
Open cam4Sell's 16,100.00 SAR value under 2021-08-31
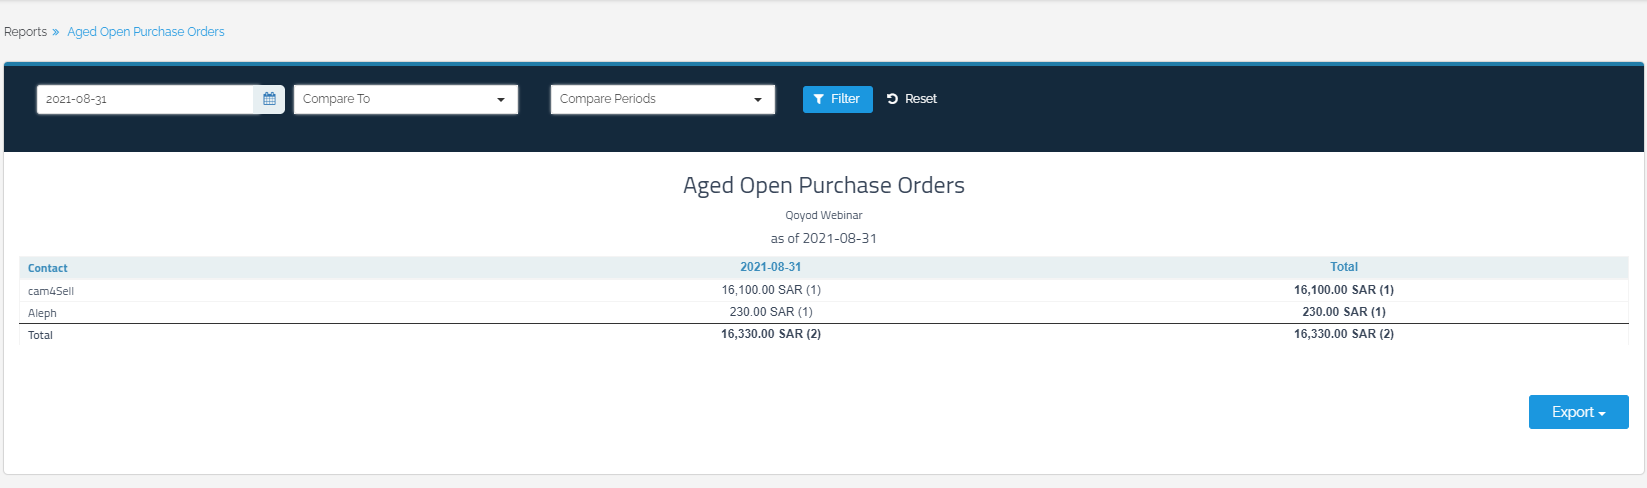click(770, 290)
